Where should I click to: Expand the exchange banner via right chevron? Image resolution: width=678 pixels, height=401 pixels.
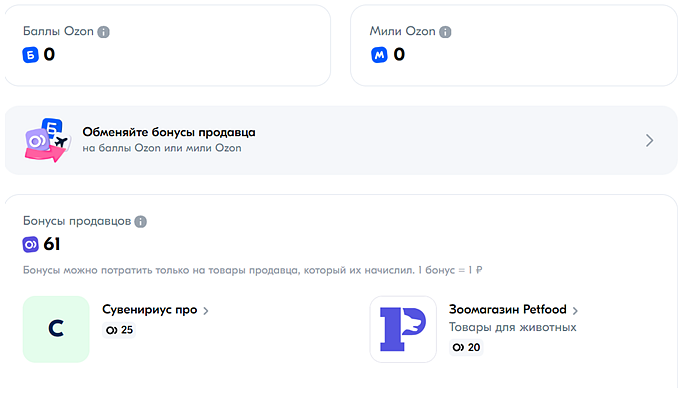click(649, 140)
